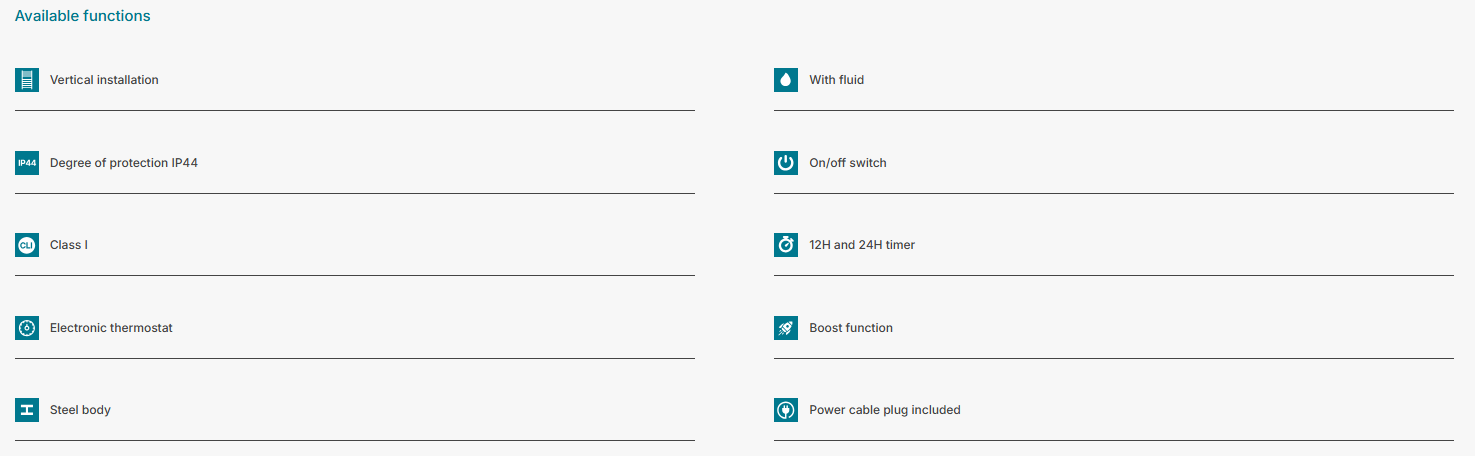The width and height of the screenshot is (1475, 456).
Task: Click the With fluid droplet icon
Action: [x=786, y=80]
